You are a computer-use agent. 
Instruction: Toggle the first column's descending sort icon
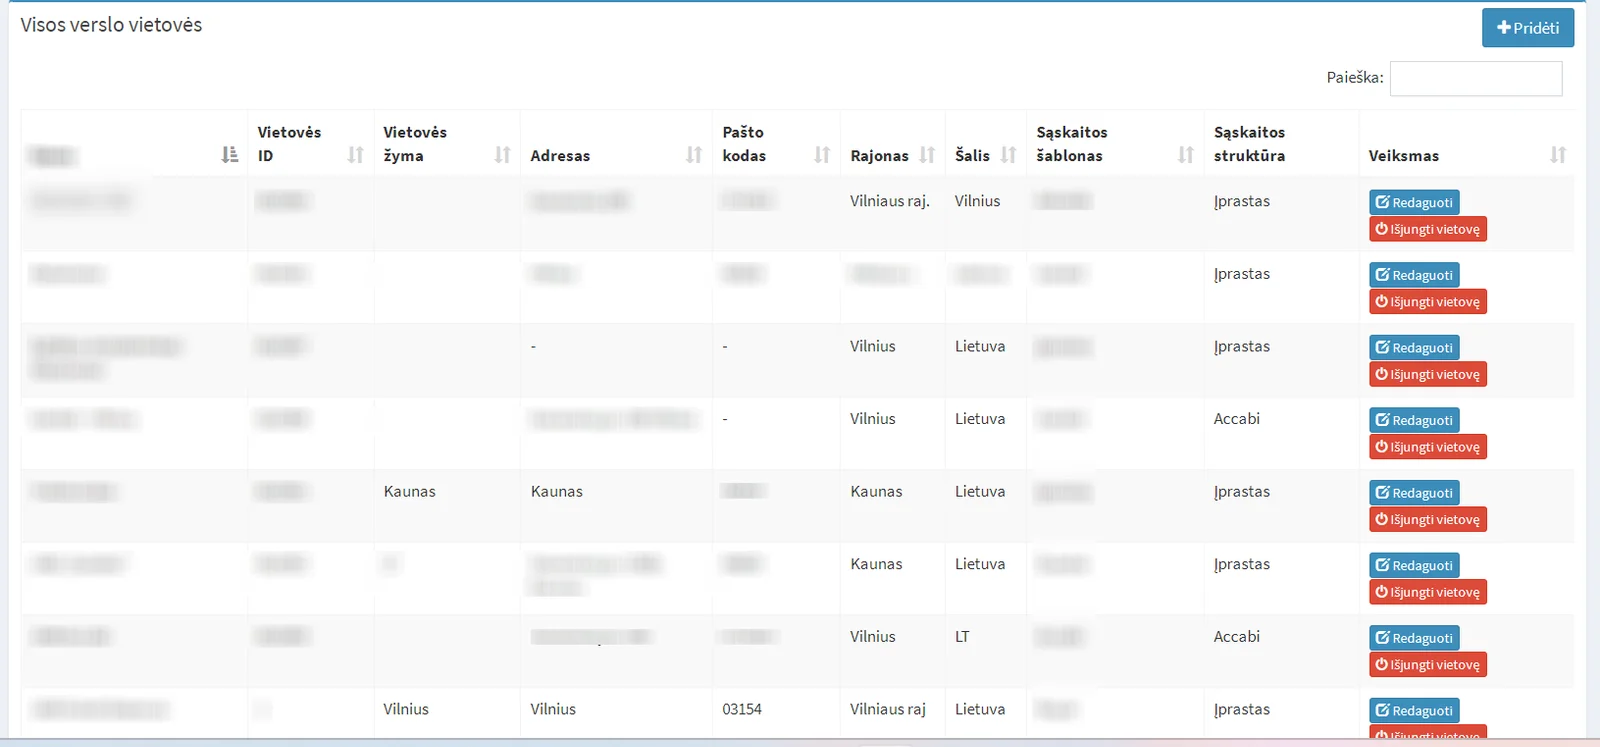click(x=229, y=155)
